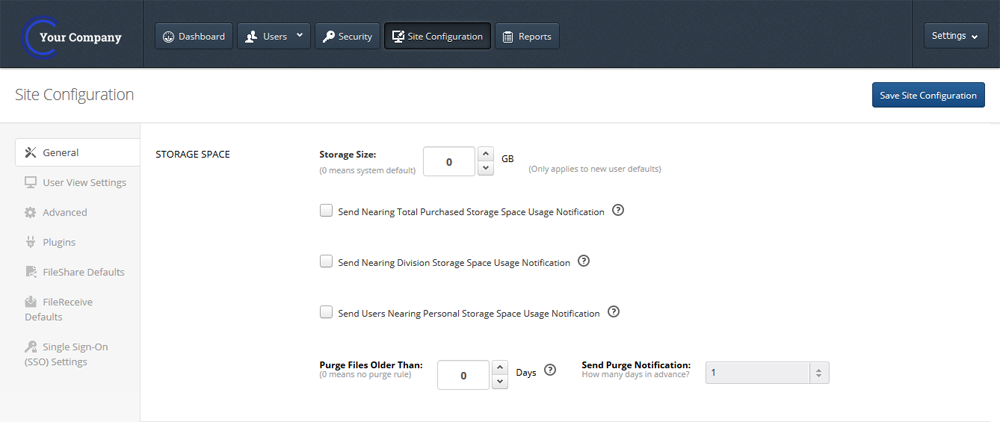The height and width of the screenshot is (422, 1000).
Task: Click the Purge Files Older Than field
Action: 463,375
